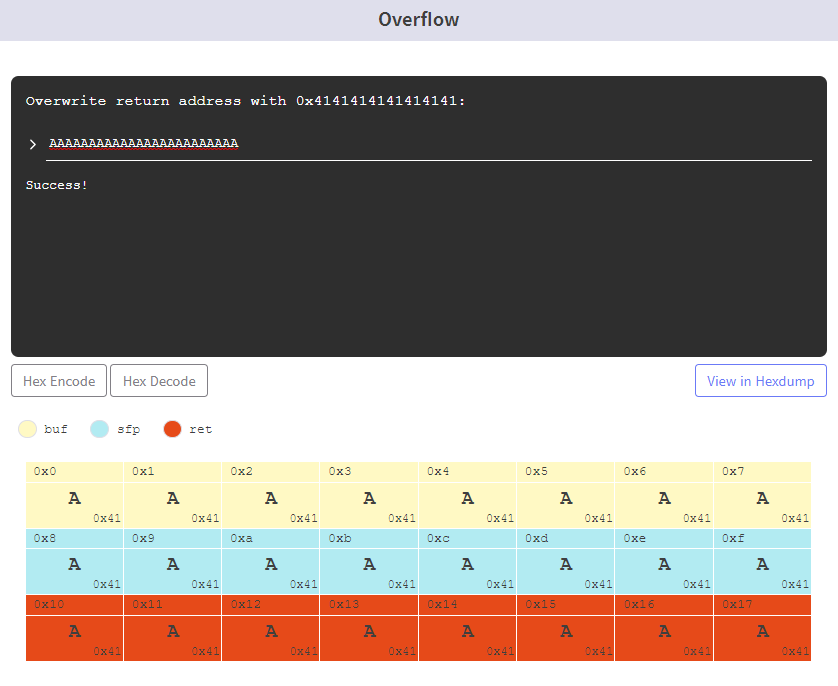Click the 'ret' legend label

pos(200,429)
